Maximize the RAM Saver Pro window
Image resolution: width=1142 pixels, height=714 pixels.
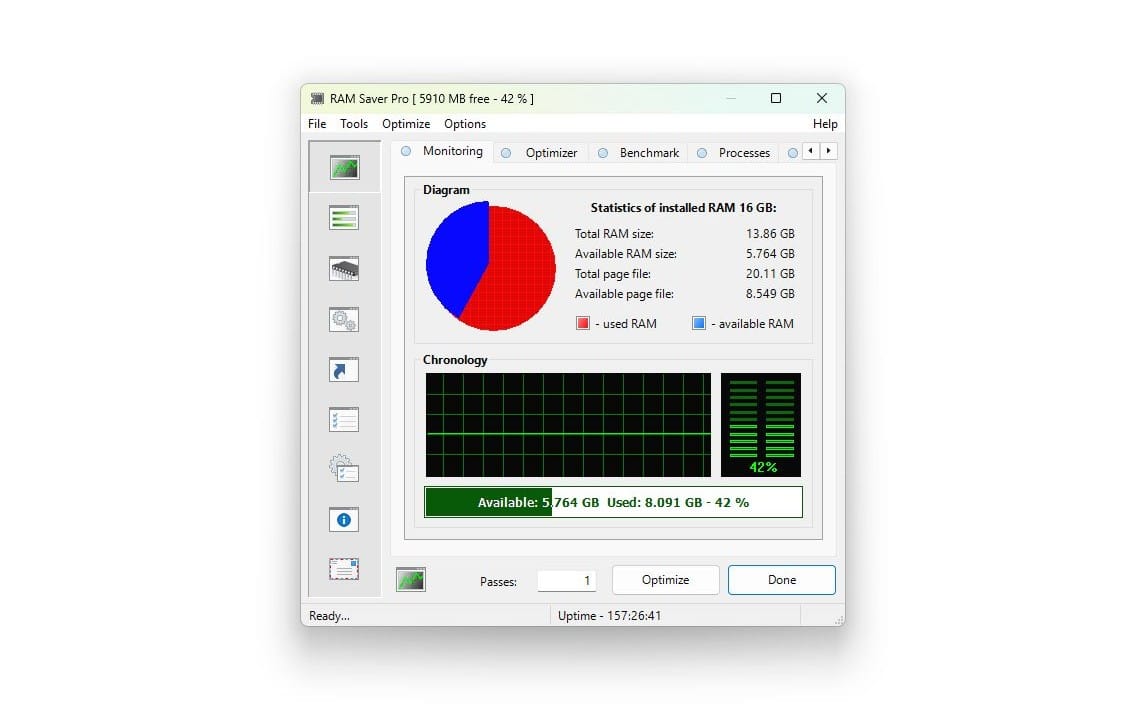pyautogui.click(x=776, y=98)
